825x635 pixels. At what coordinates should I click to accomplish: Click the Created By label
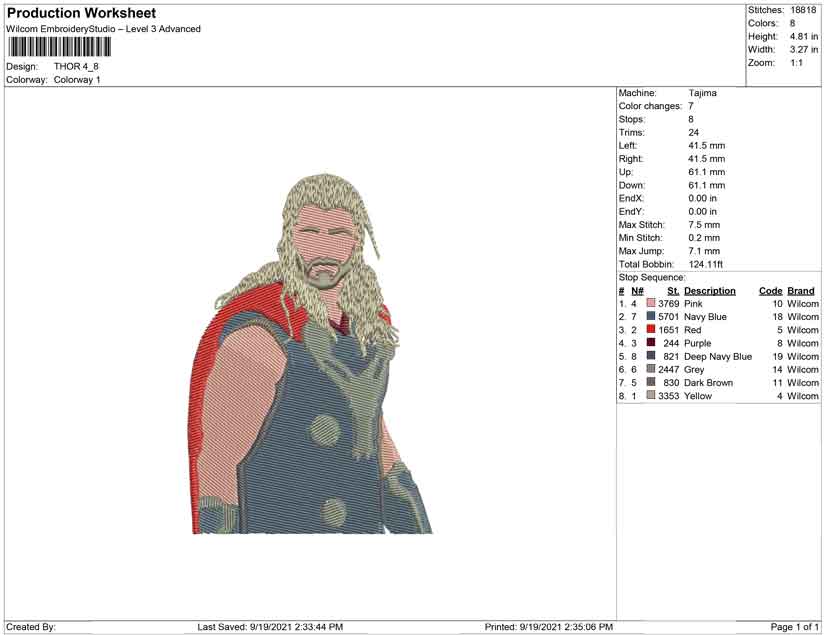point(31,627)
